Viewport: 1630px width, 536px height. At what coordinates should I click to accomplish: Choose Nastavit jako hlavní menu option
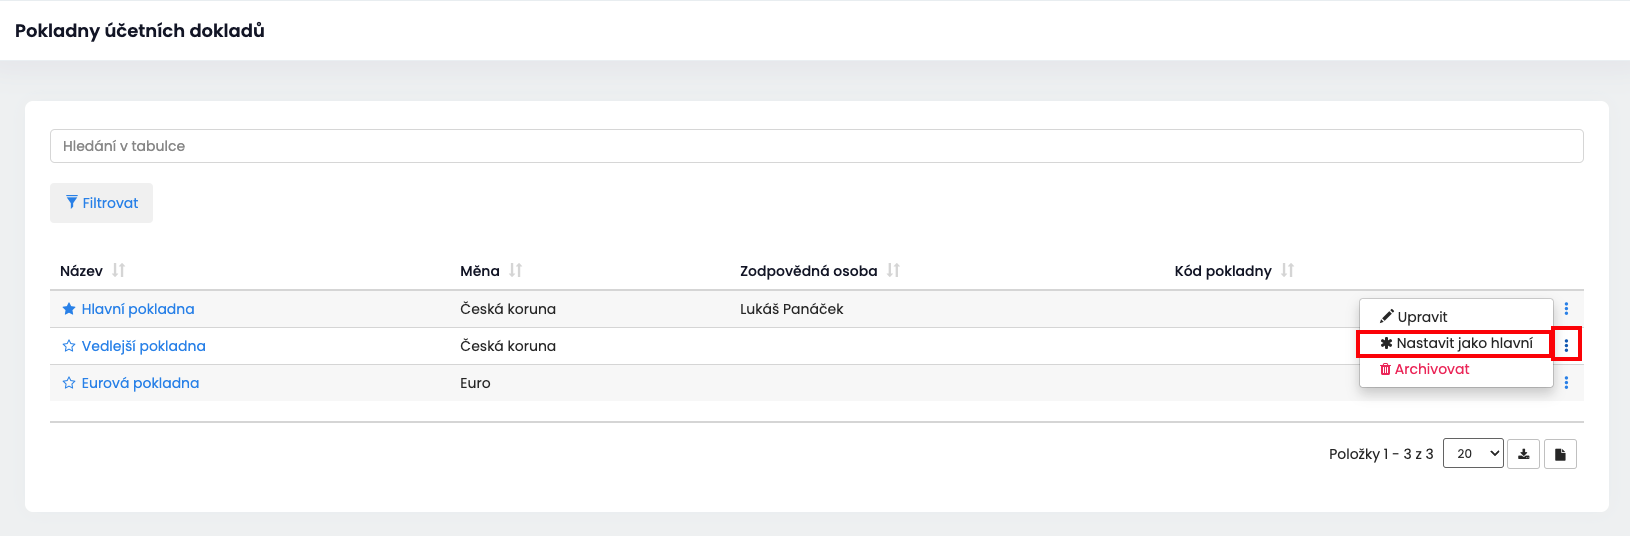pyautogui.click(x=1455, y=343)
